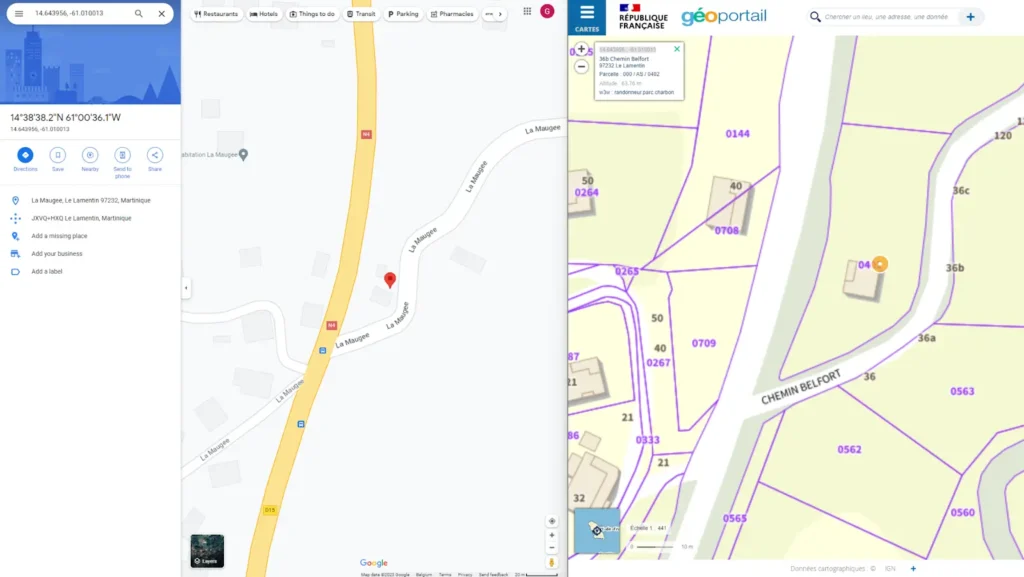Screen dimensions: 1024x577
Task: Save this location using the Save icon
Action: click(57, 157)
